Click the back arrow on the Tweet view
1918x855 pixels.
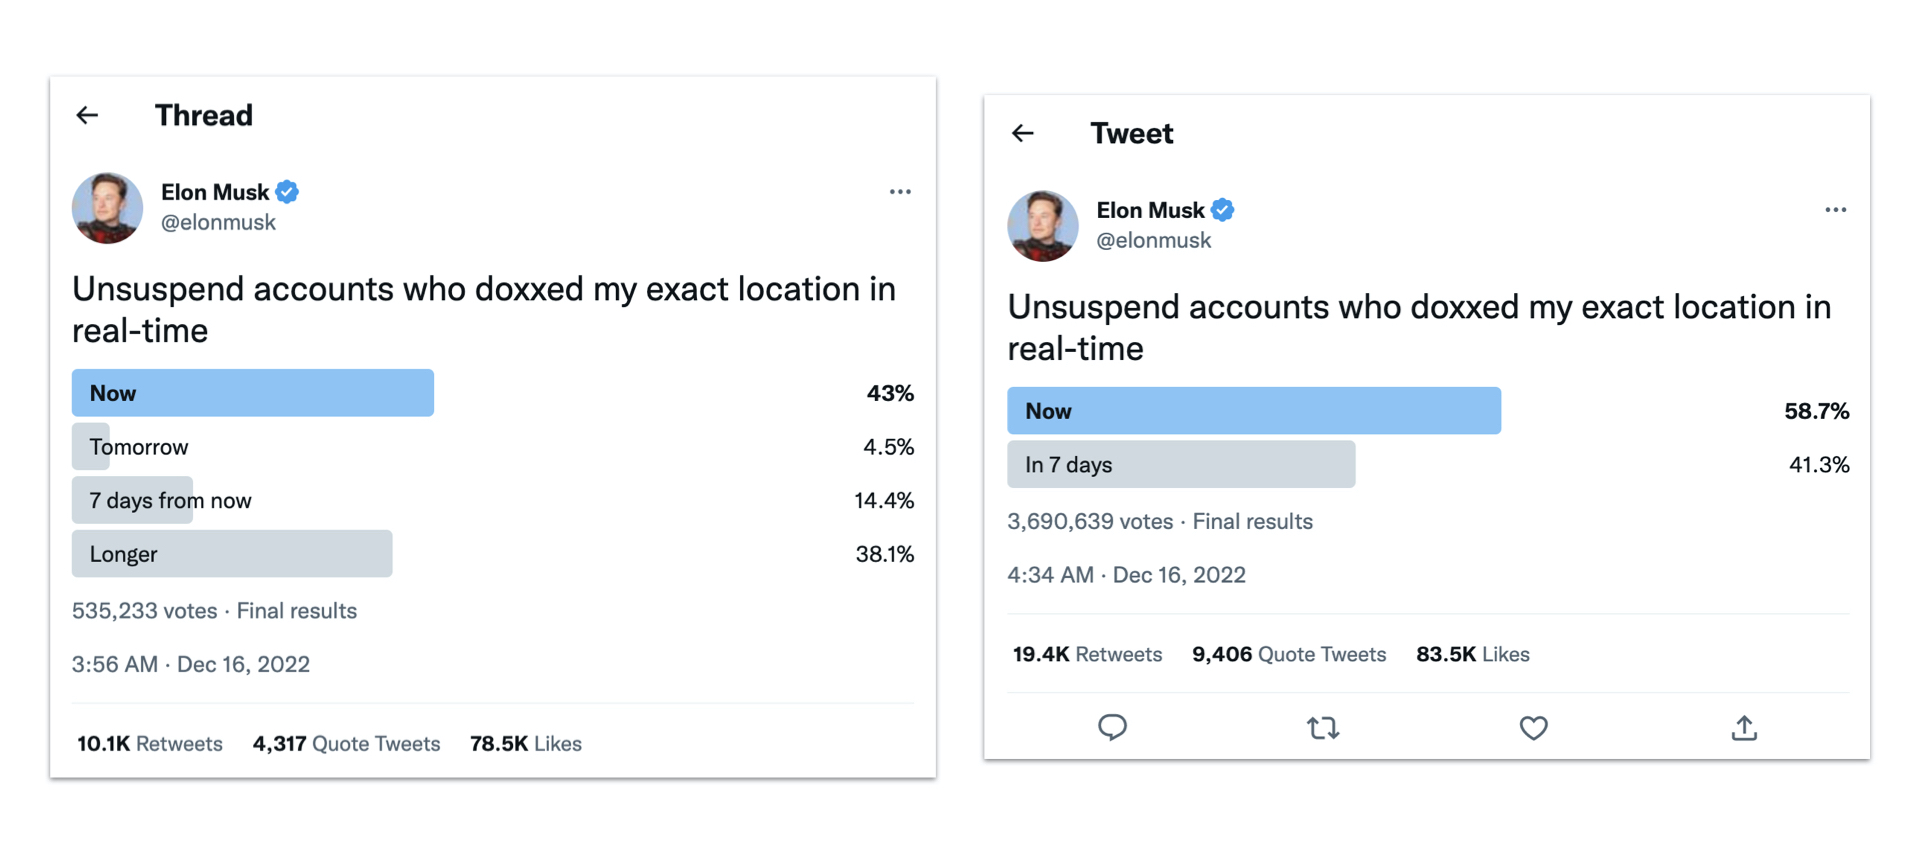tap(1022, 133)
